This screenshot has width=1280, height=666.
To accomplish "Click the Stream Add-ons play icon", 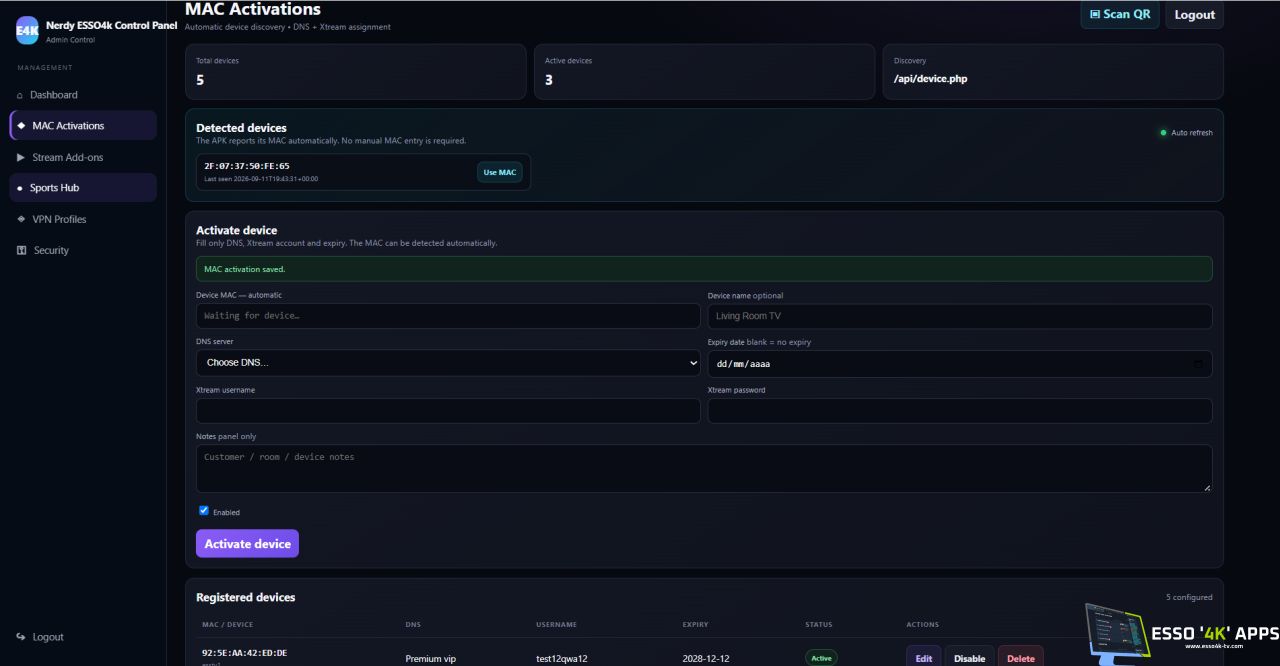I will (x=21, y=157).
